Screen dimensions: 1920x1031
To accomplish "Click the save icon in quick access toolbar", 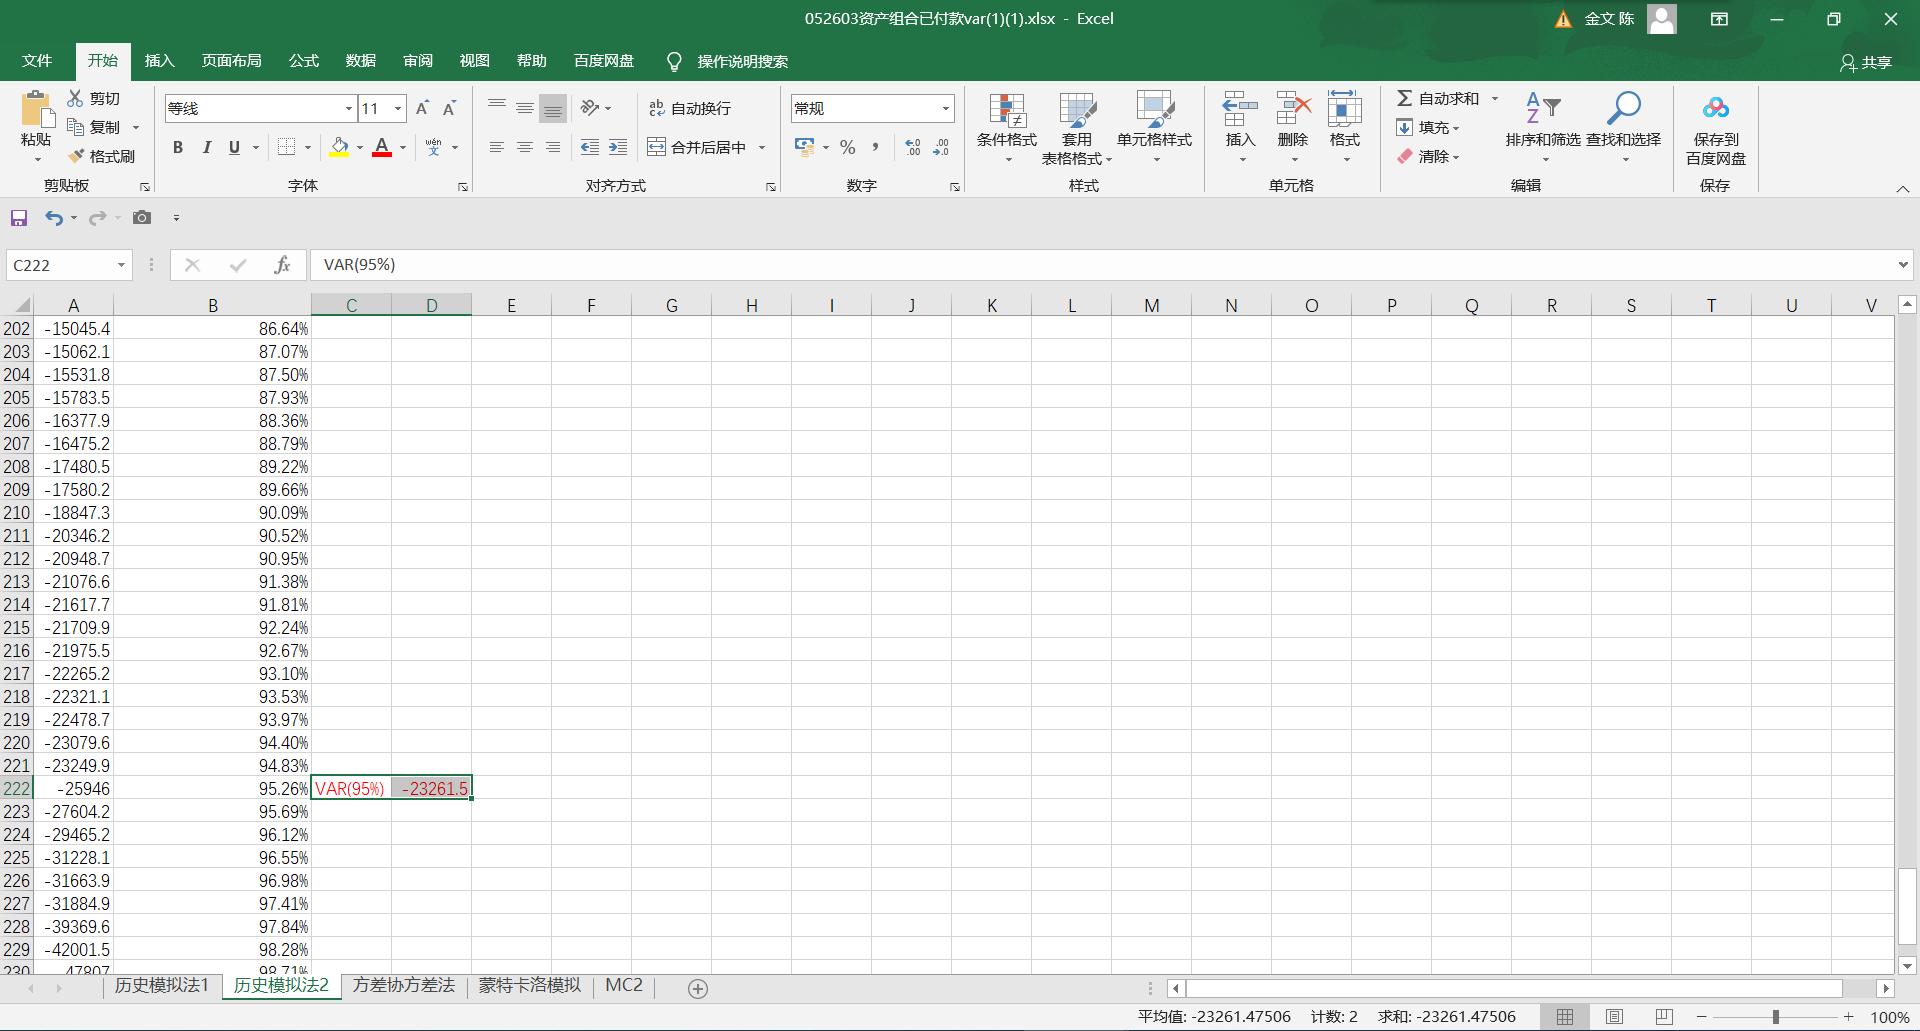I will pos(19,218).
